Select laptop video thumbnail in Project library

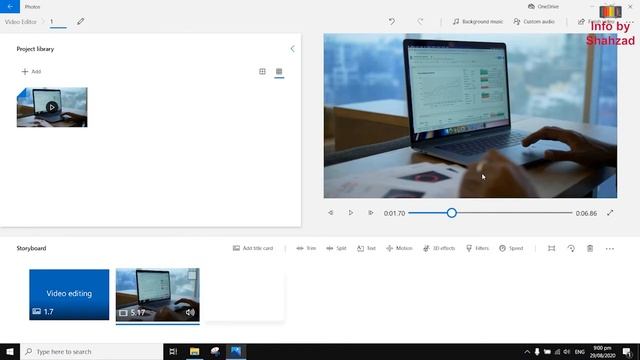coord(52,107)
